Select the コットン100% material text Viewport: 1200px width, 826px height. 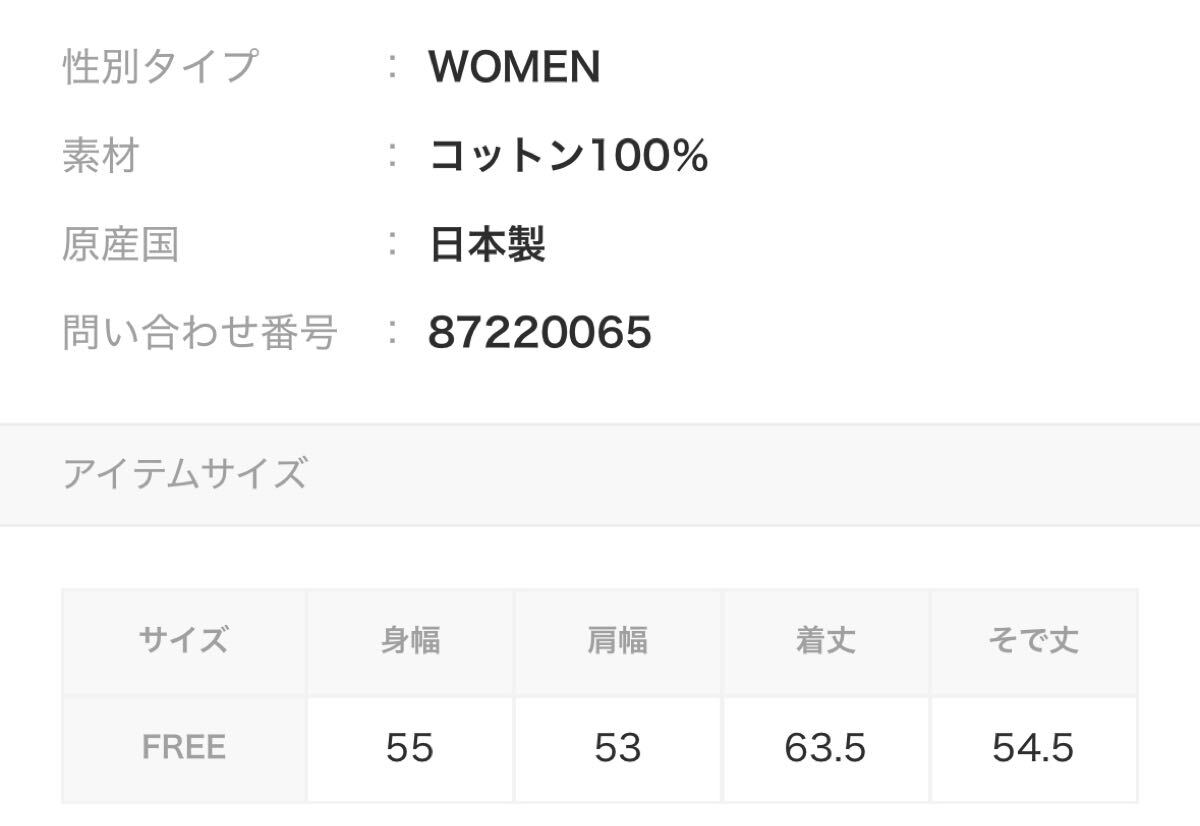click(x=568, y=156)
